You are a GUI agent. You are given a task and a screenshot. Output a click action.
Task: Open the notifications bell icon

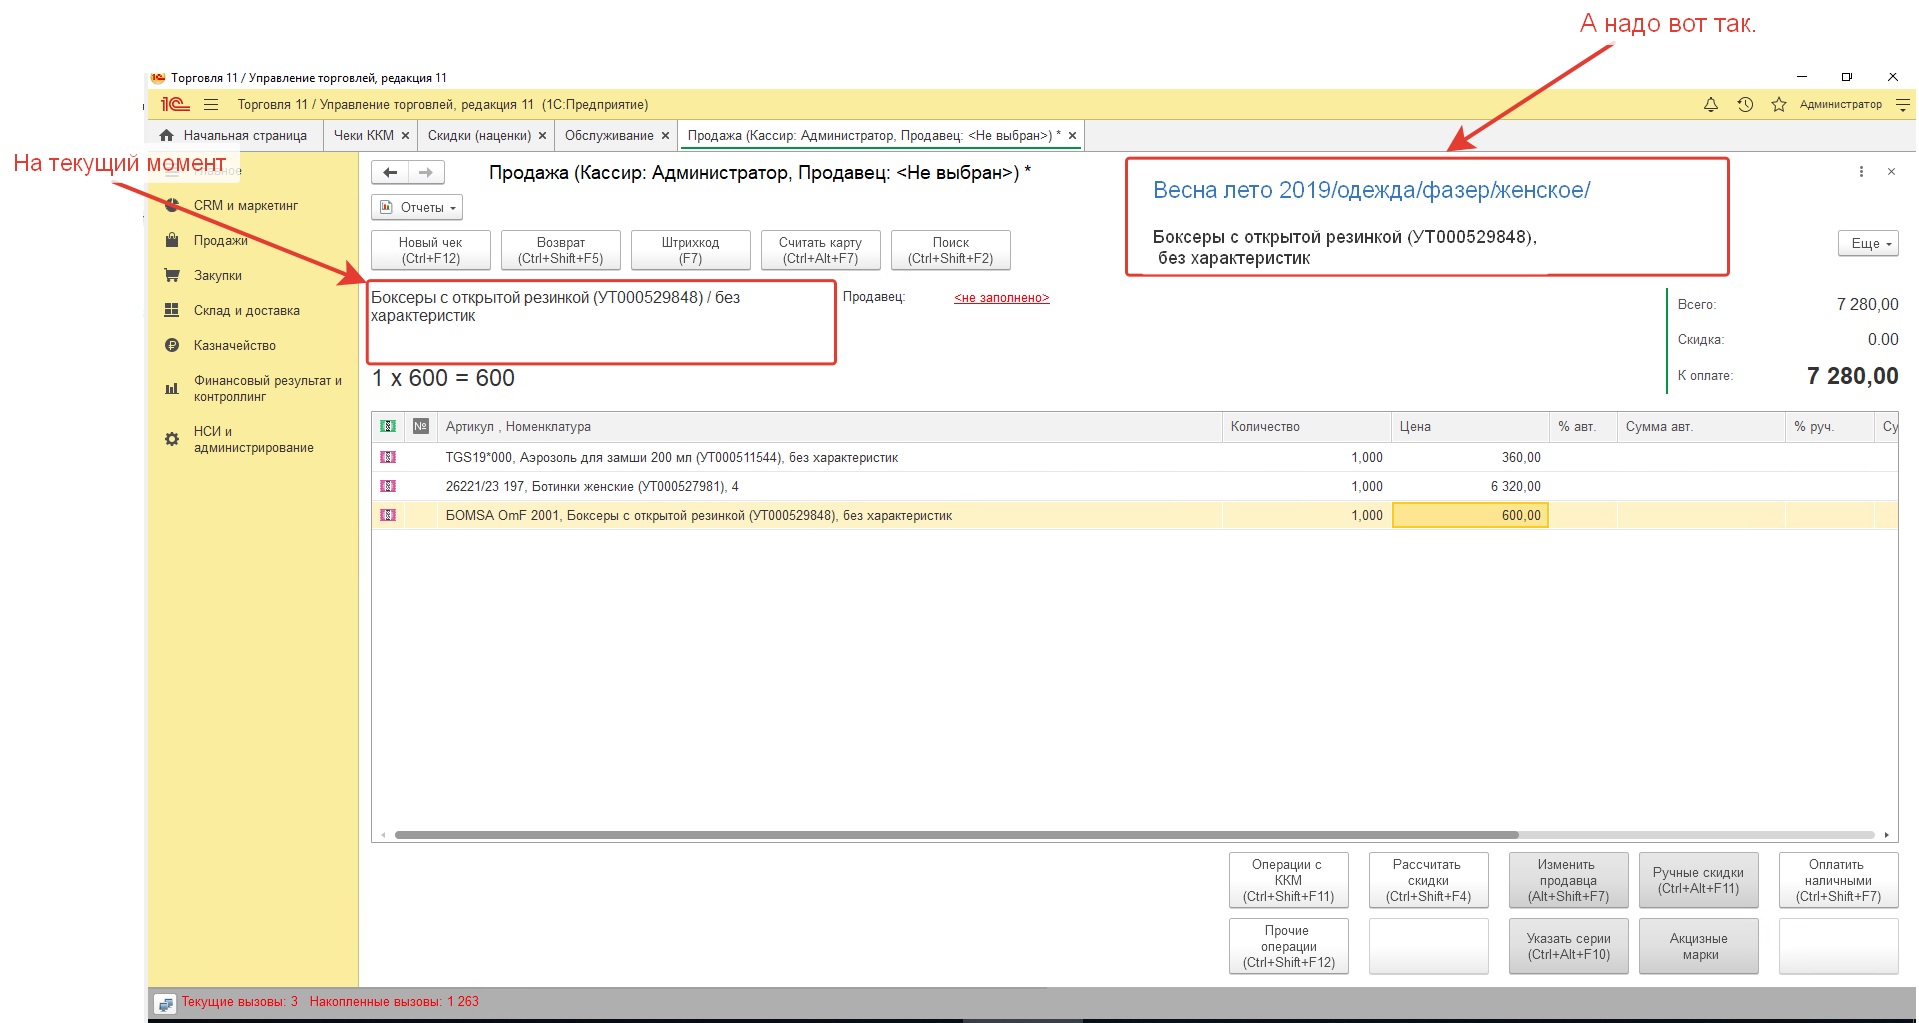[x=1711, y=105]
